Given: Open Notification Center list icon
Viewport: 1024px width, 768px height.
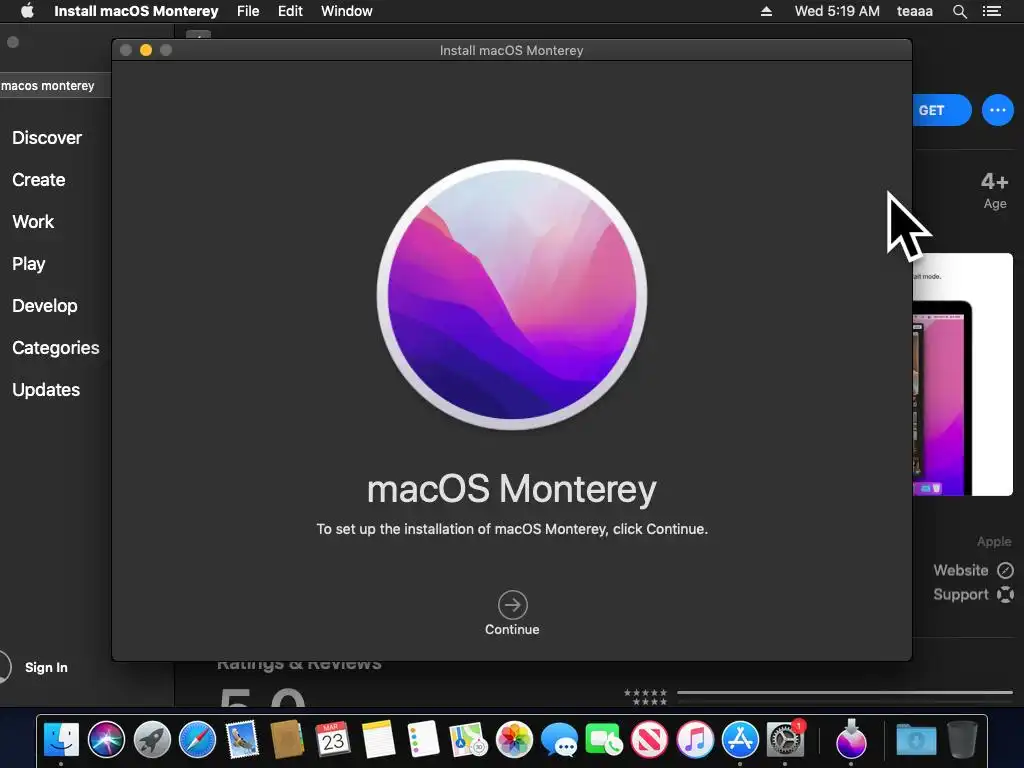Looking at the screenshot, I should [992, 11].
